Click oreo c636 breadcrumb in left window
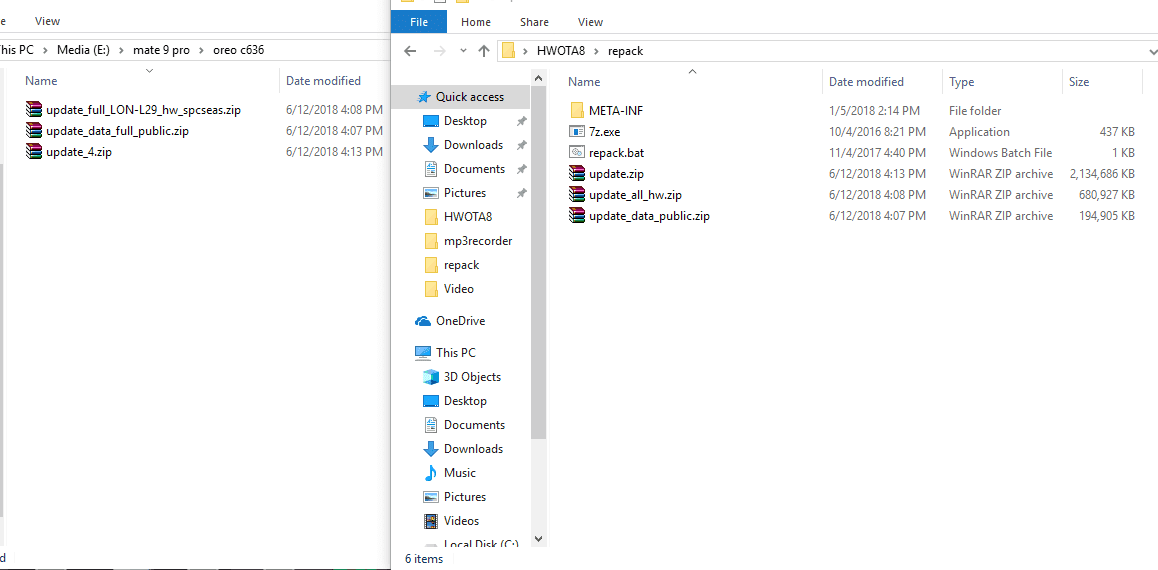1158x570 pixels. pyautogui.click(x=237, y=50)
